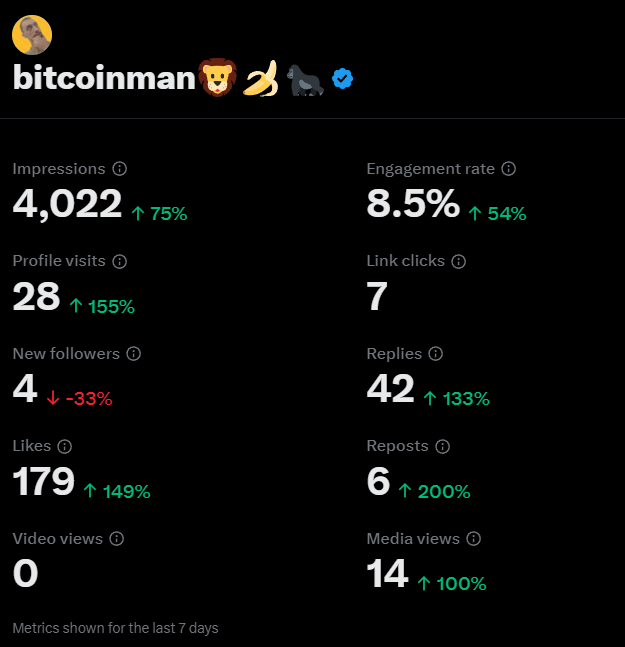The height and width of the screenshot is (647, 625).
Task: Click the New followers info icon
Action: (134, 354)
